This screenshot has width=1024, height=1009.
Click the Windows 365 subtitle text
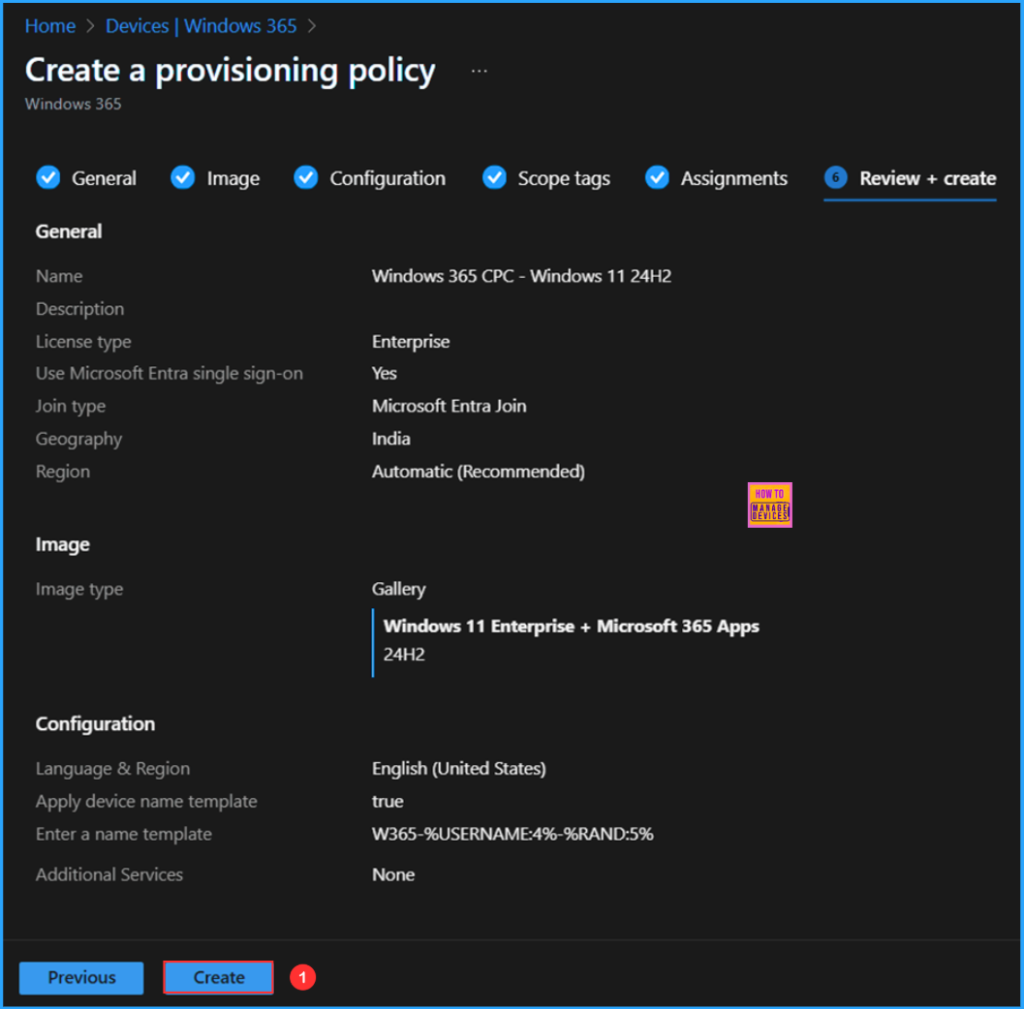73,104
